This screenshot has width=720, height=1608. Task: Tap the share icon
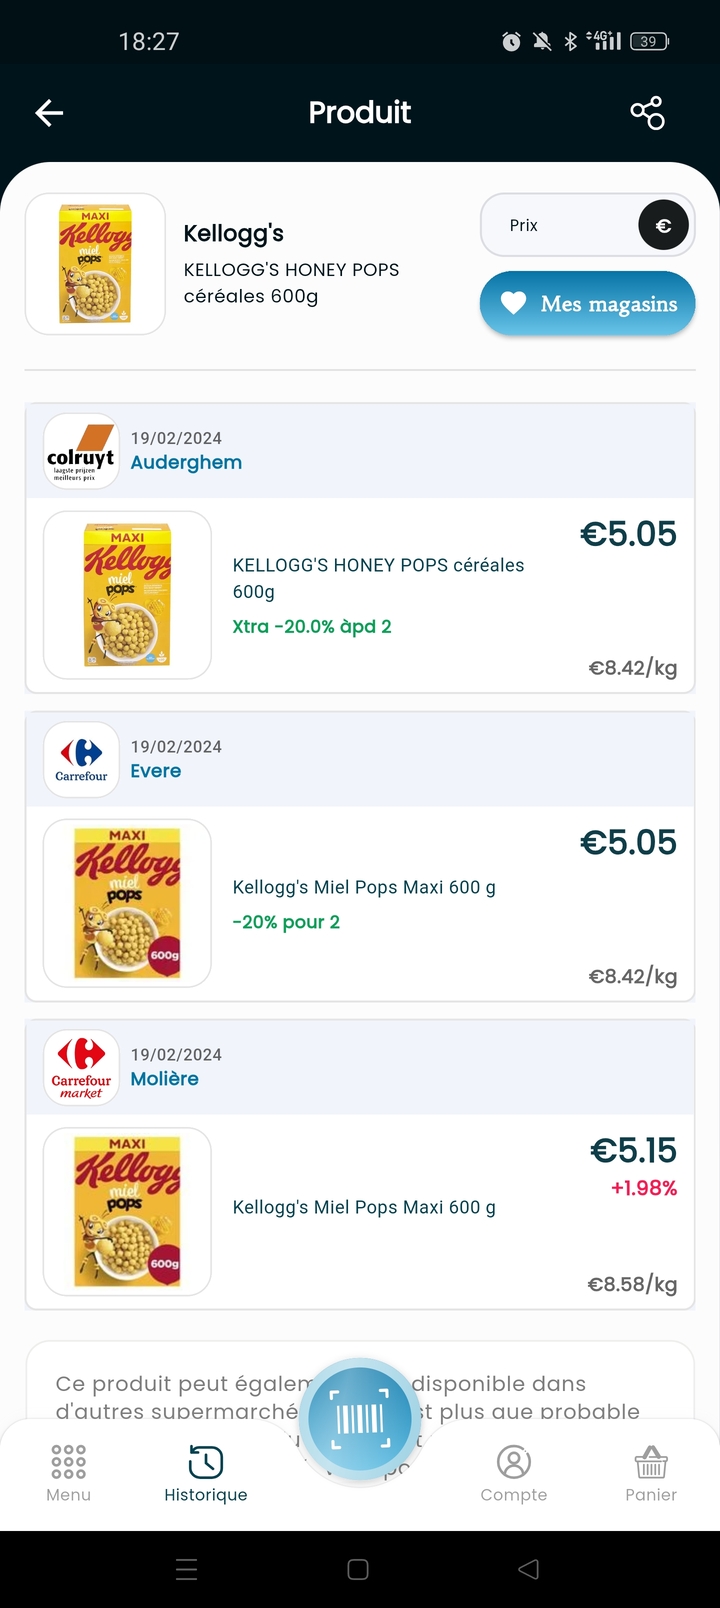pyautogui.click(x=647, y=113)
